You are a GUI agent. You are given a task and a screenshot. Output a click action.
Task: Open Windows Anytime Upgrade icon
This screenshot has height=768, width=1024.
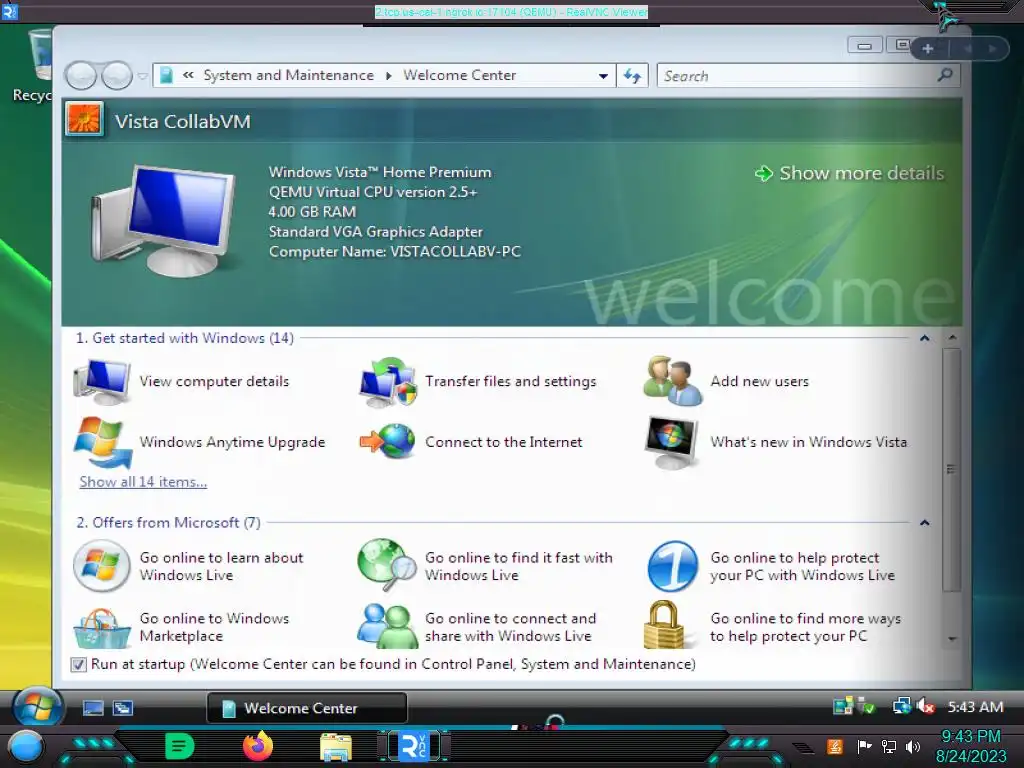coord(103,442)
